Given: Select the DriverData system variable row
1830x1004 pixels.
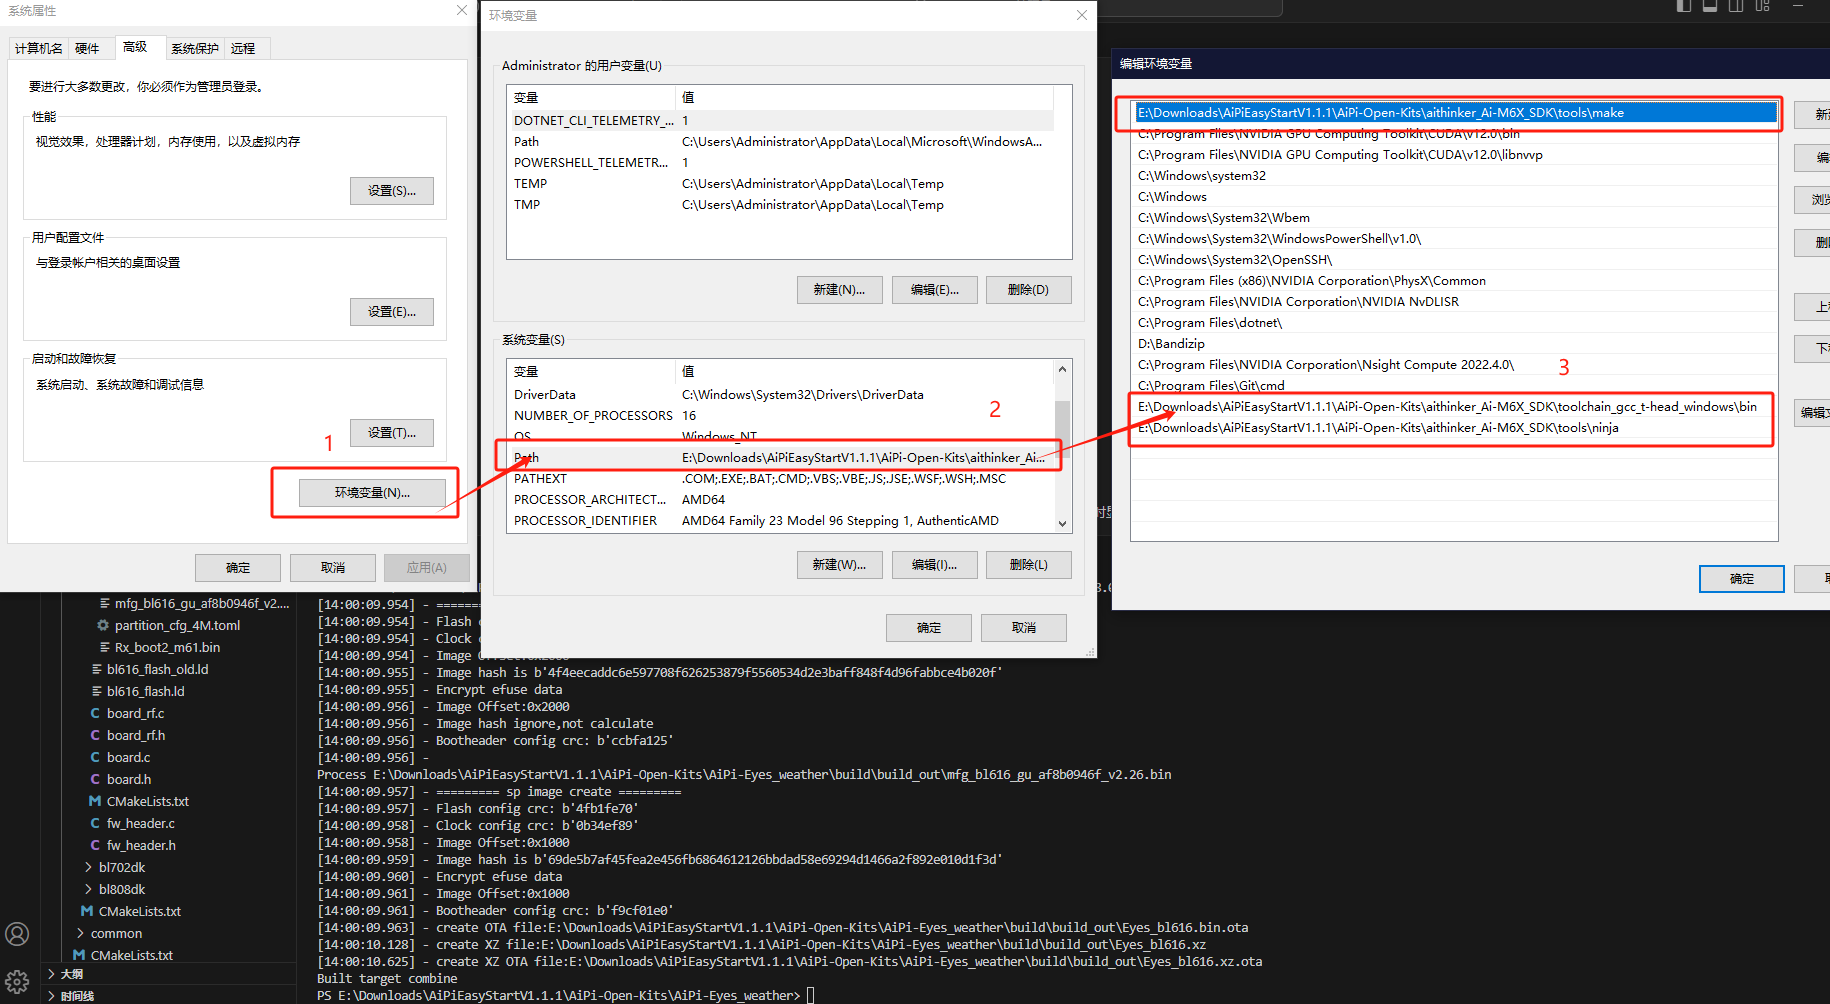Looking at the screenshot, I should [x=780, y=395].
